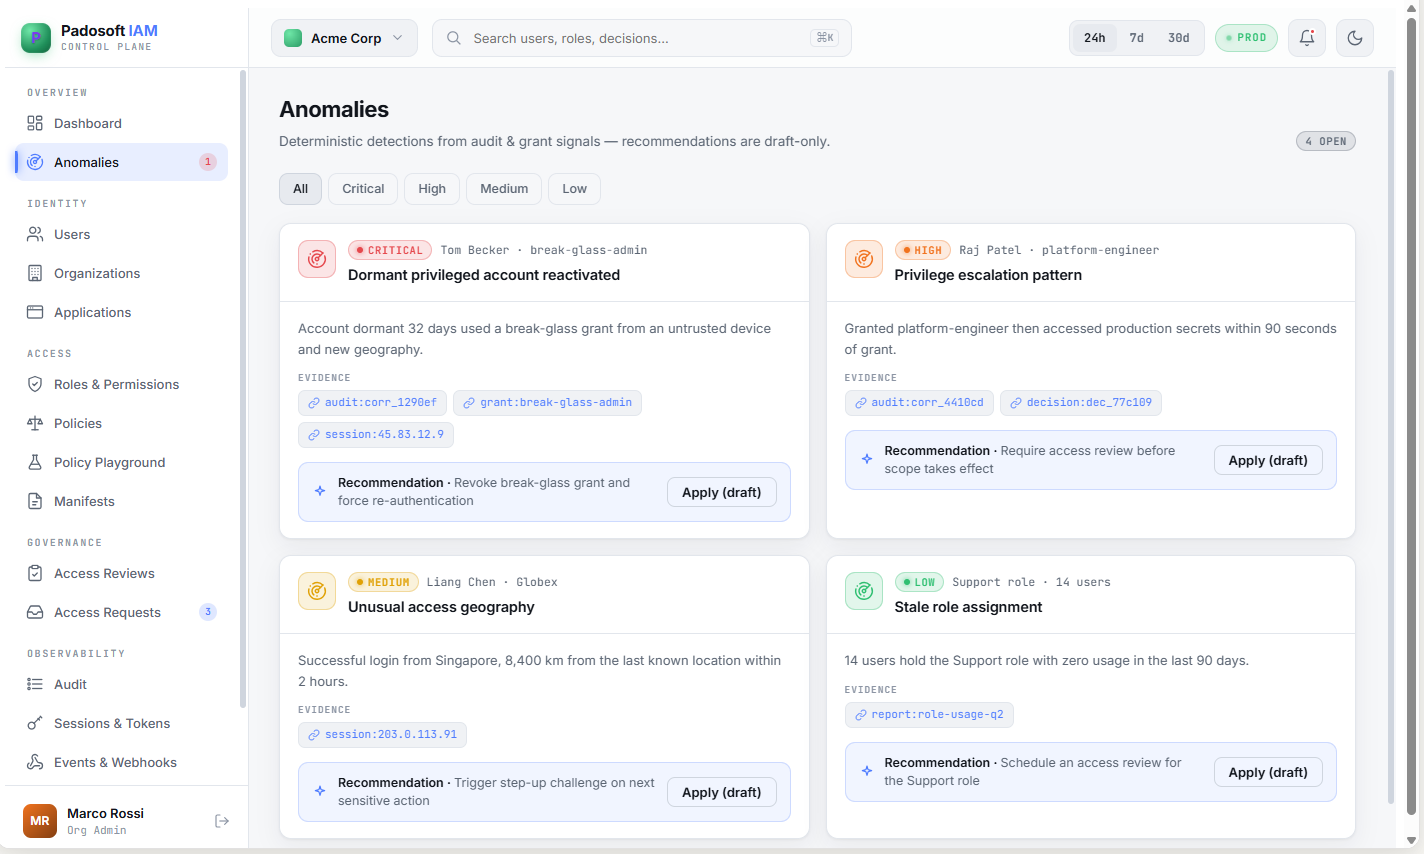The height and width of the screenshot is (854, 1424).
Task: Select the 24h time range
Action: [x=1095, y=38]
